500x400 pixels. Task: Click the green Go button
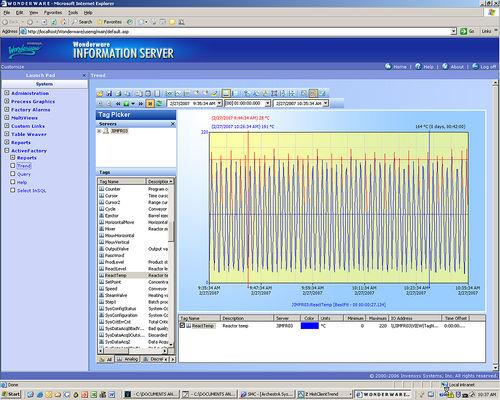pyautogui.click(x=463, y=31)
